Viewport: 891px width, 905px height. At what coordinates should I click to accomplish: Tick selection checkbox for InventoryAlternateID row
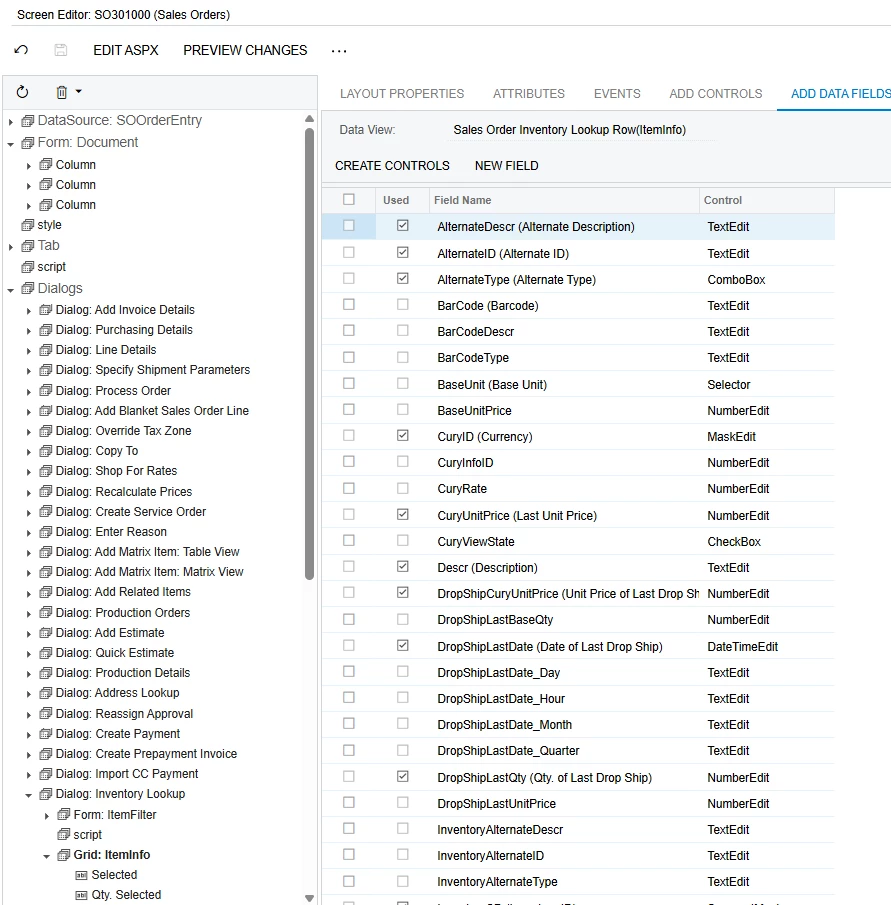coord(349,854)
